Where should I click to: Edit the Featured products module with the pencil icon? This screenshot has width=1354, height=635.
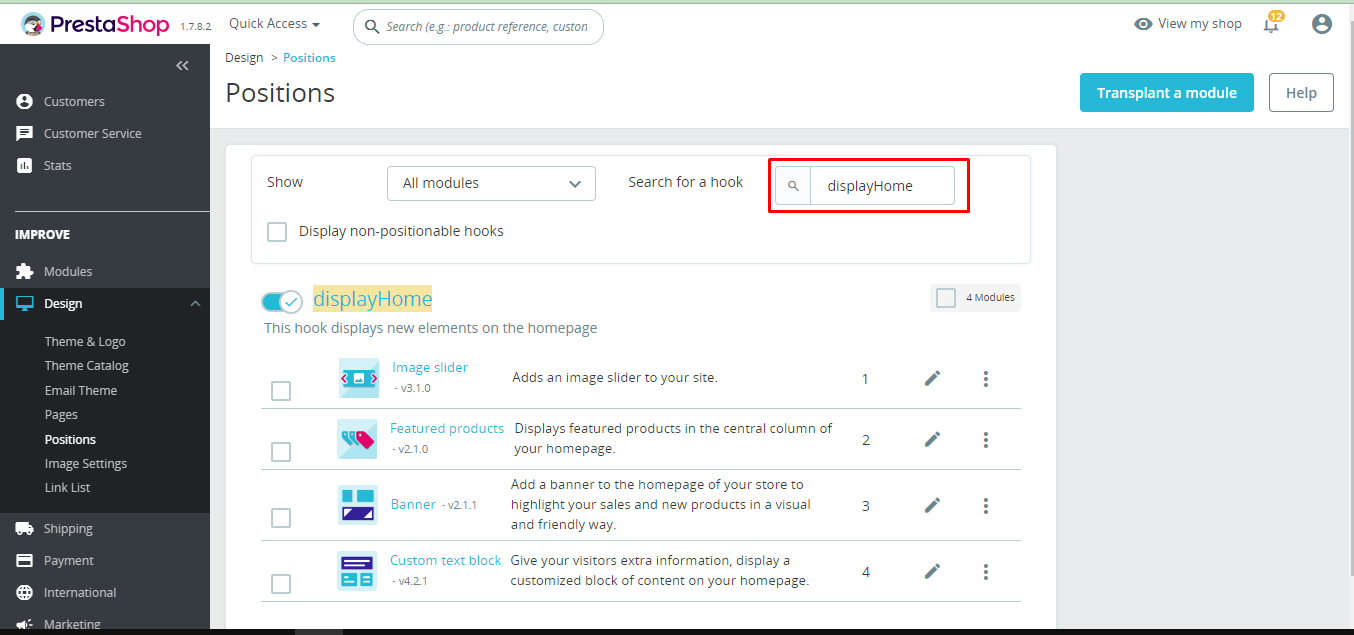932,439
